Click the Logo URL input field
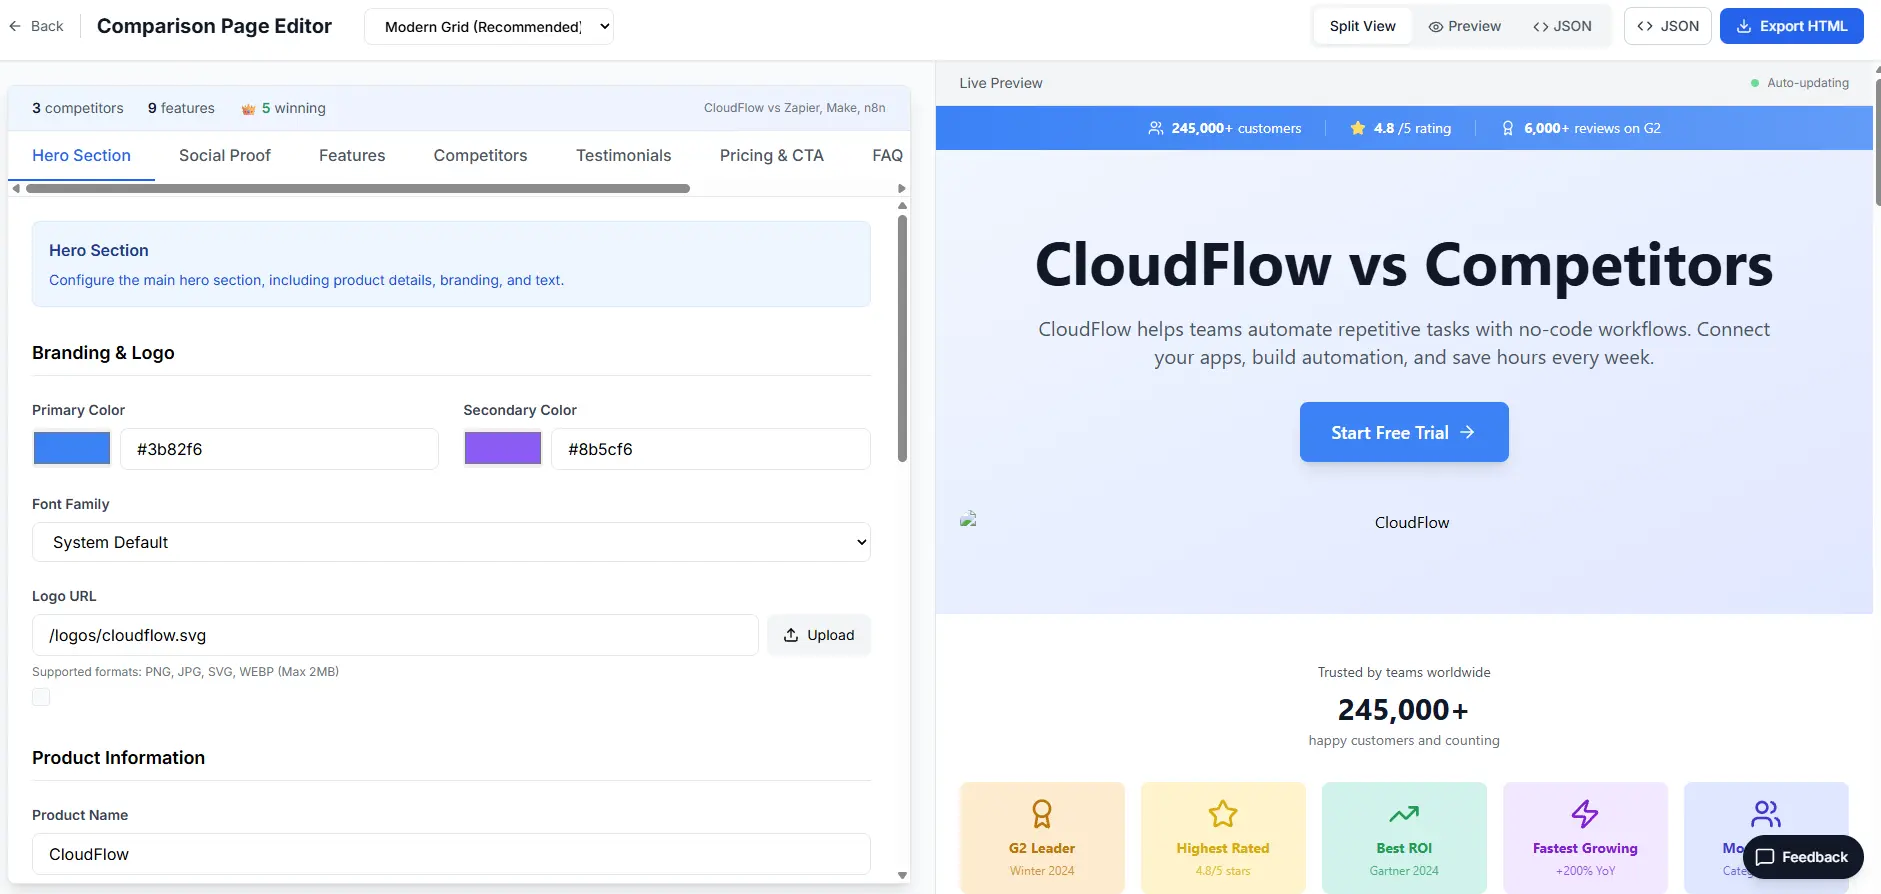This screenshot has width=1881, height=894. pyautogui.click(x=395, y=635)
